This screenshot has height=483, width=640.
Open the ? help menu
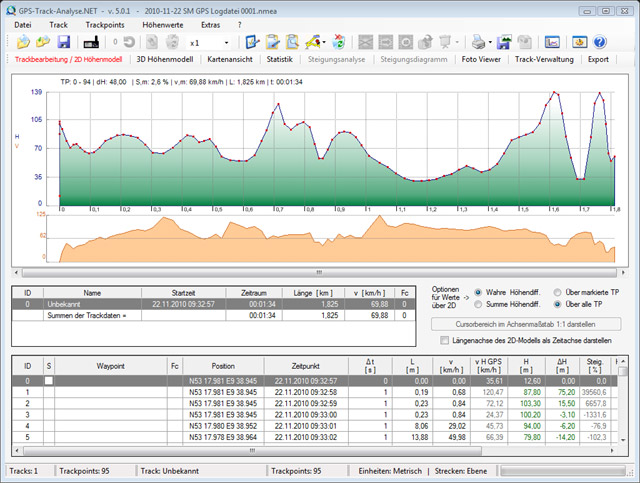(x=240, y=25)
